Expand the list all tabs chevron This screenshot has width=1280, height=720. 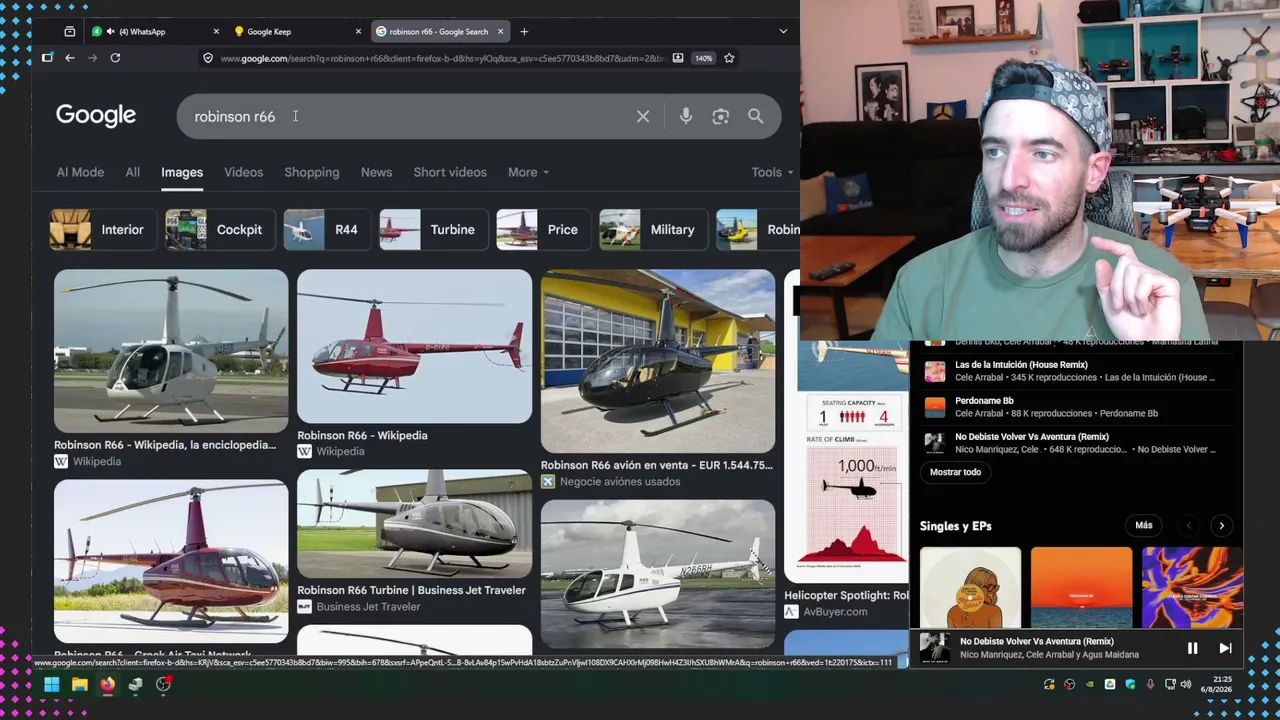tap(783, 31)
